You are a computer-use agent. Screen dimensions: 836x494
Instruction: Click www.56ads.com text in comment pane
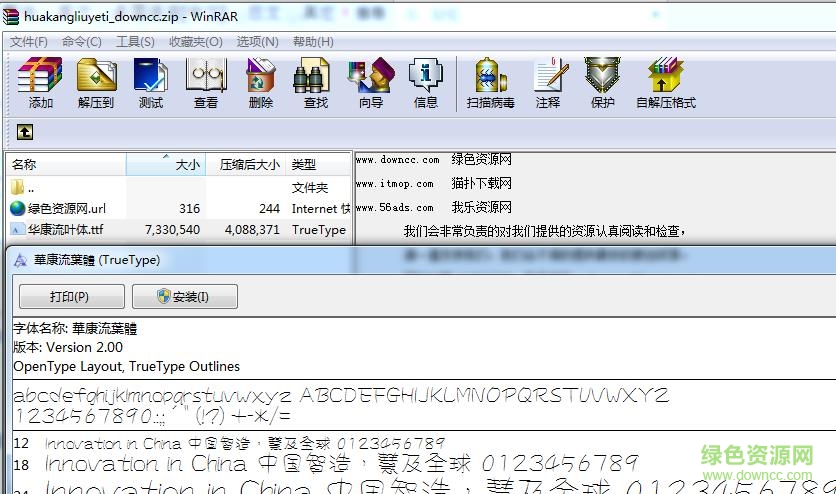[395, 207]
